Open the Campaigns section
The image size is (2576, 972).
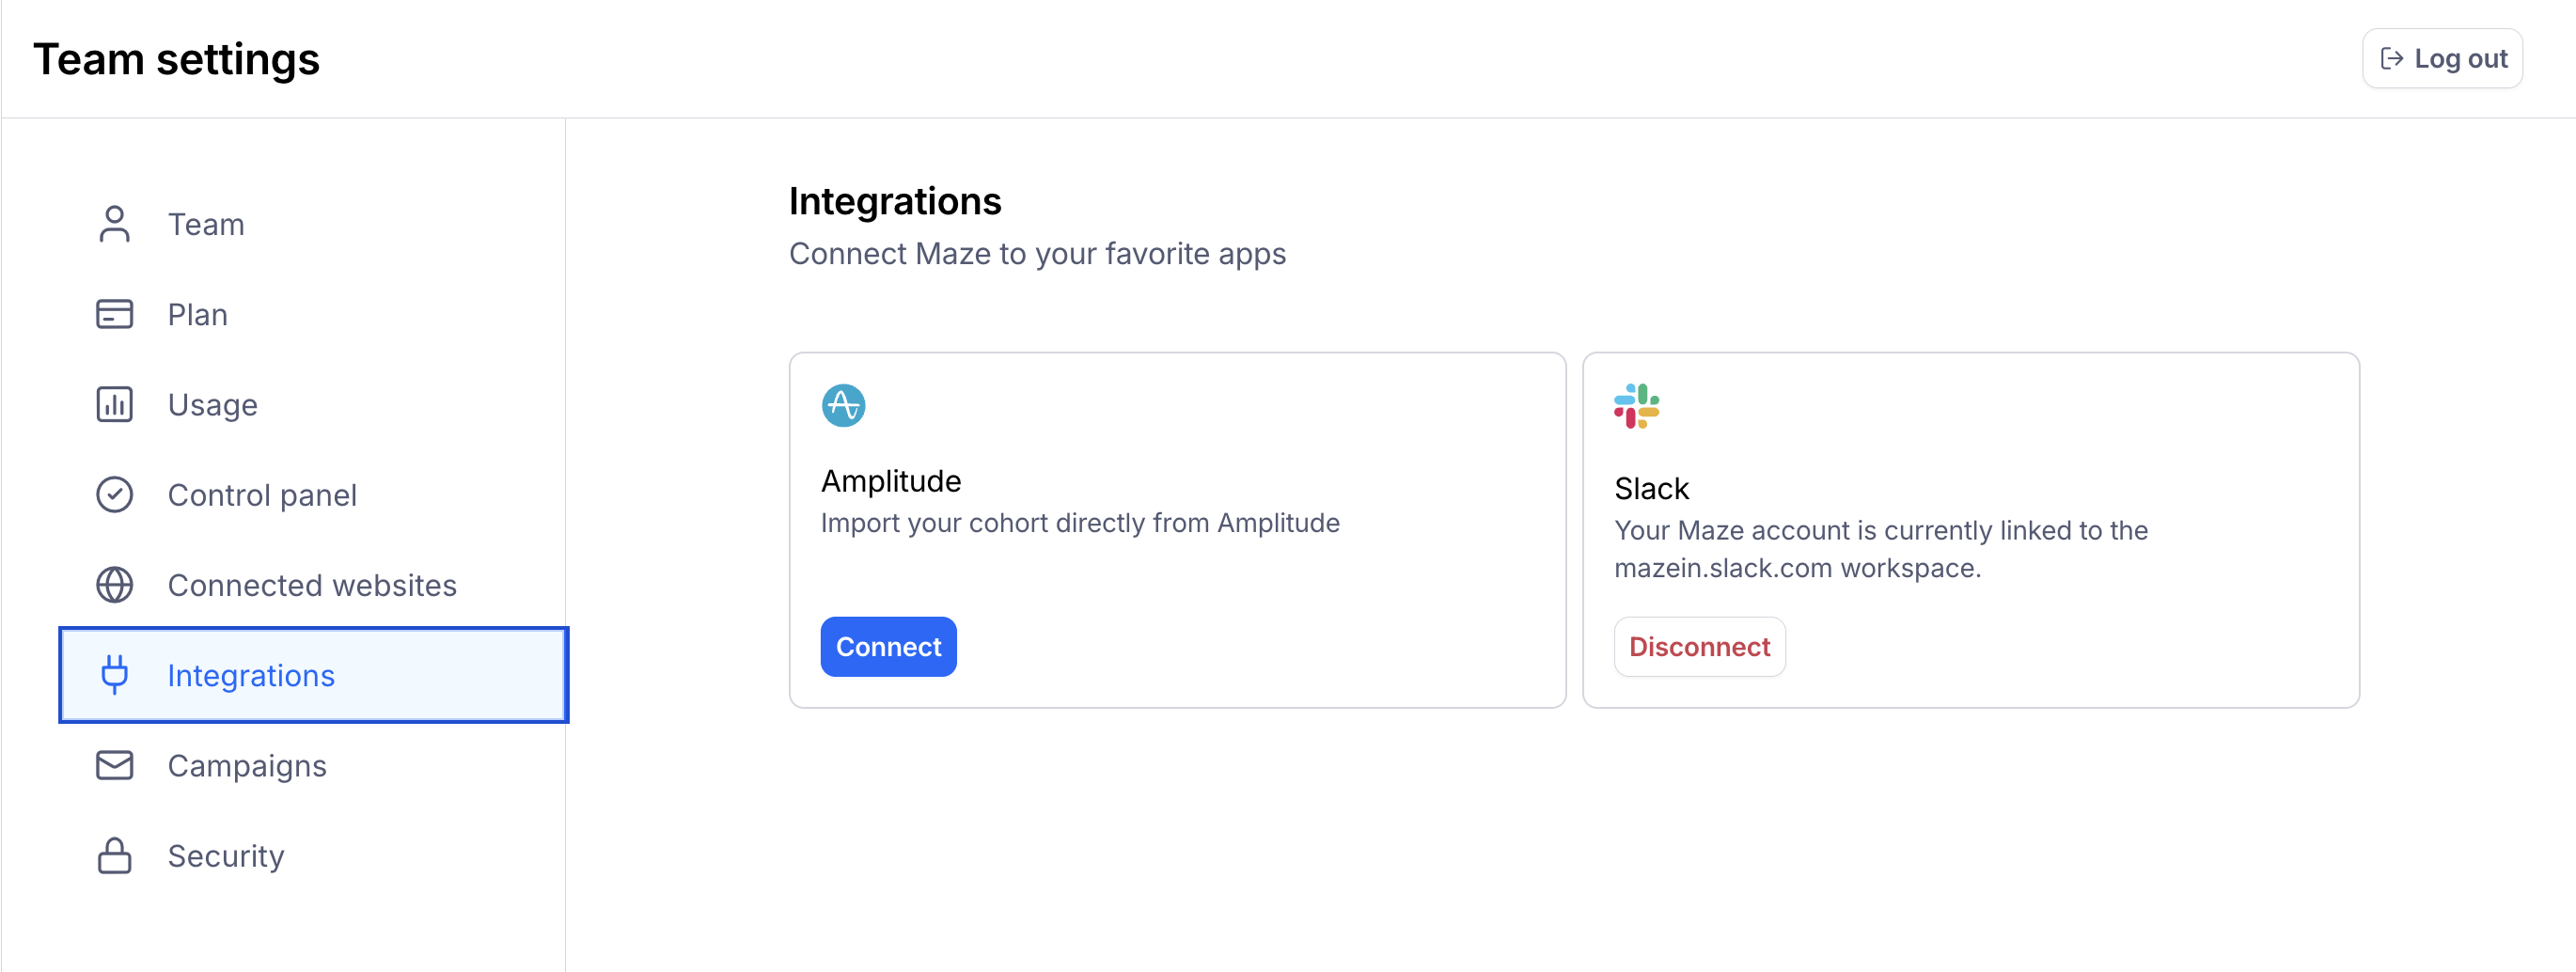pos(247,765)
